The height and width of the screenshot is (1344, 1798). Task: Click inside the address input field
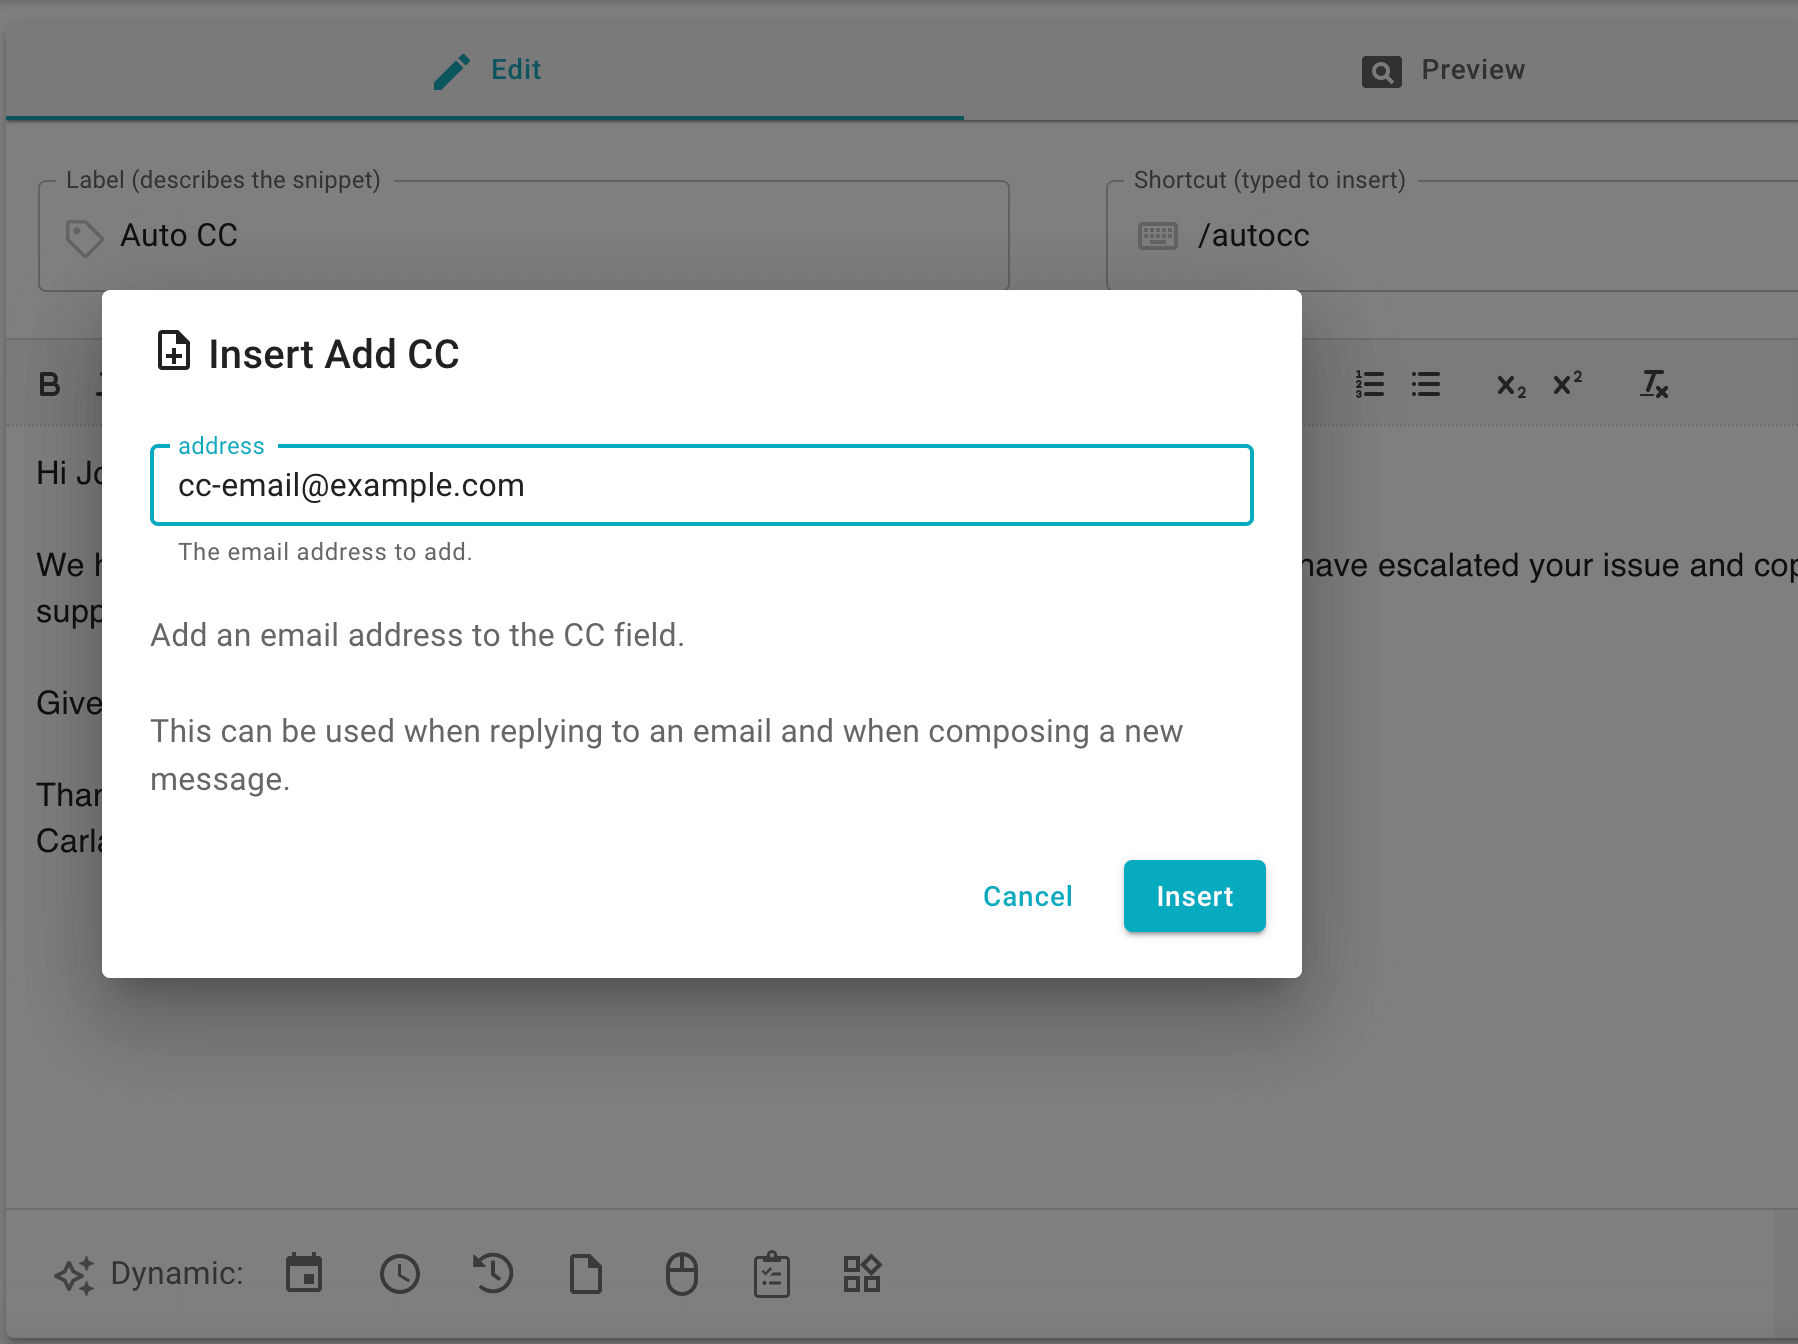point(700,486)
